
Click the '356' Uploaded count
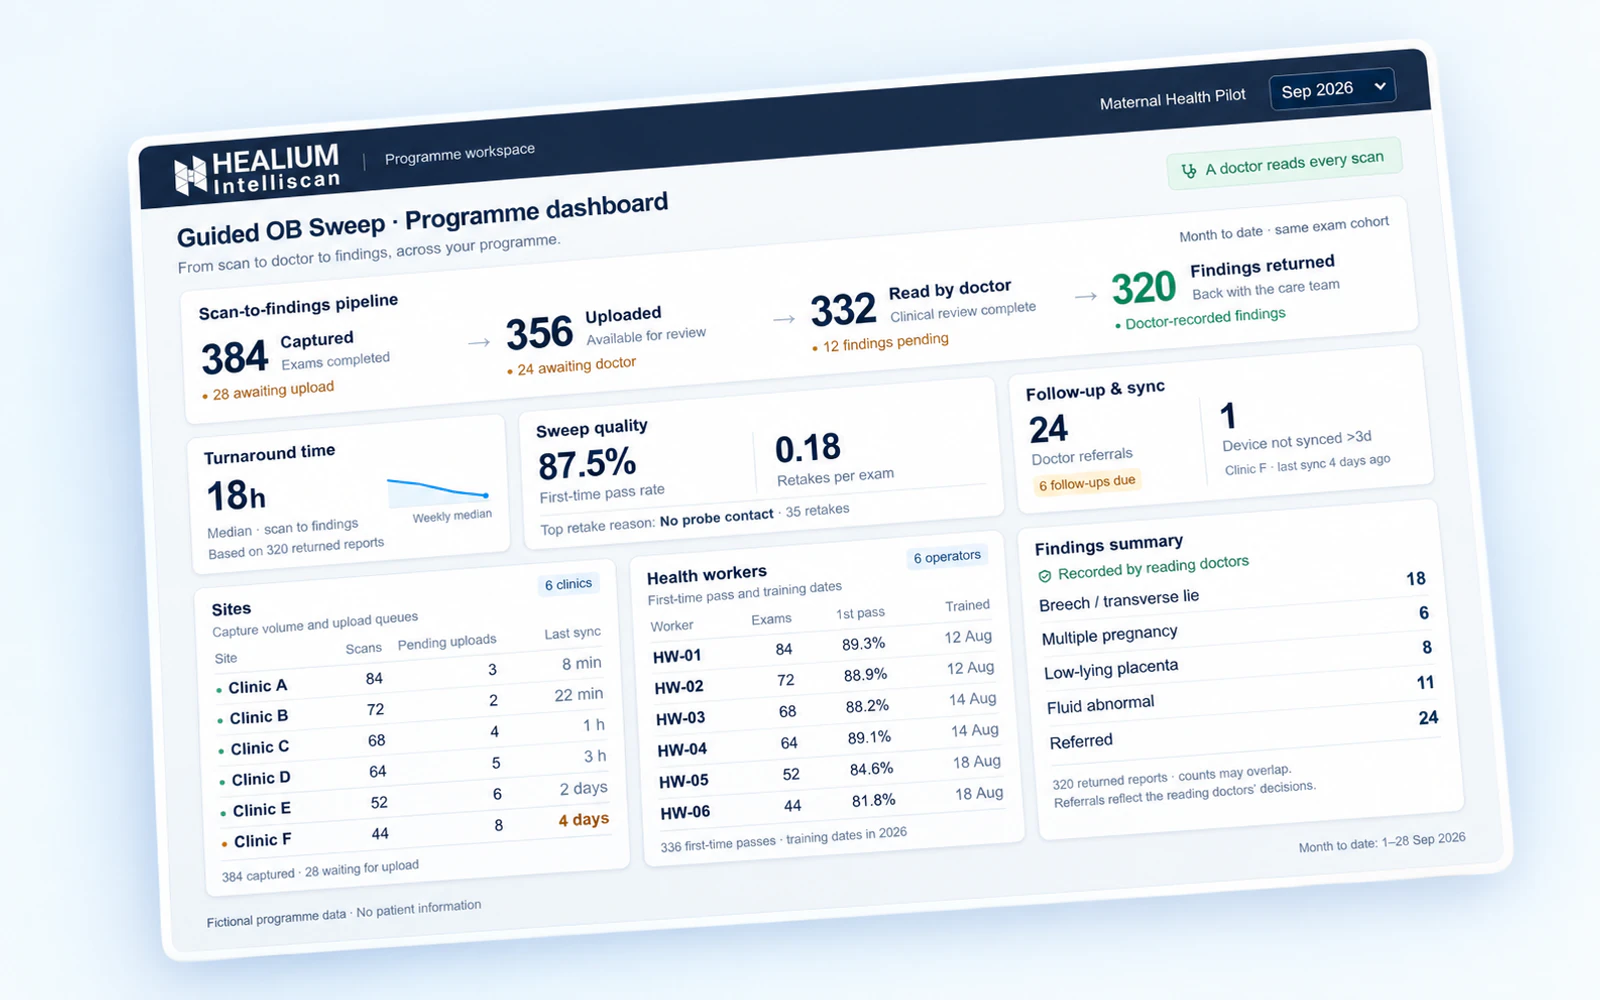pos(539,333)
